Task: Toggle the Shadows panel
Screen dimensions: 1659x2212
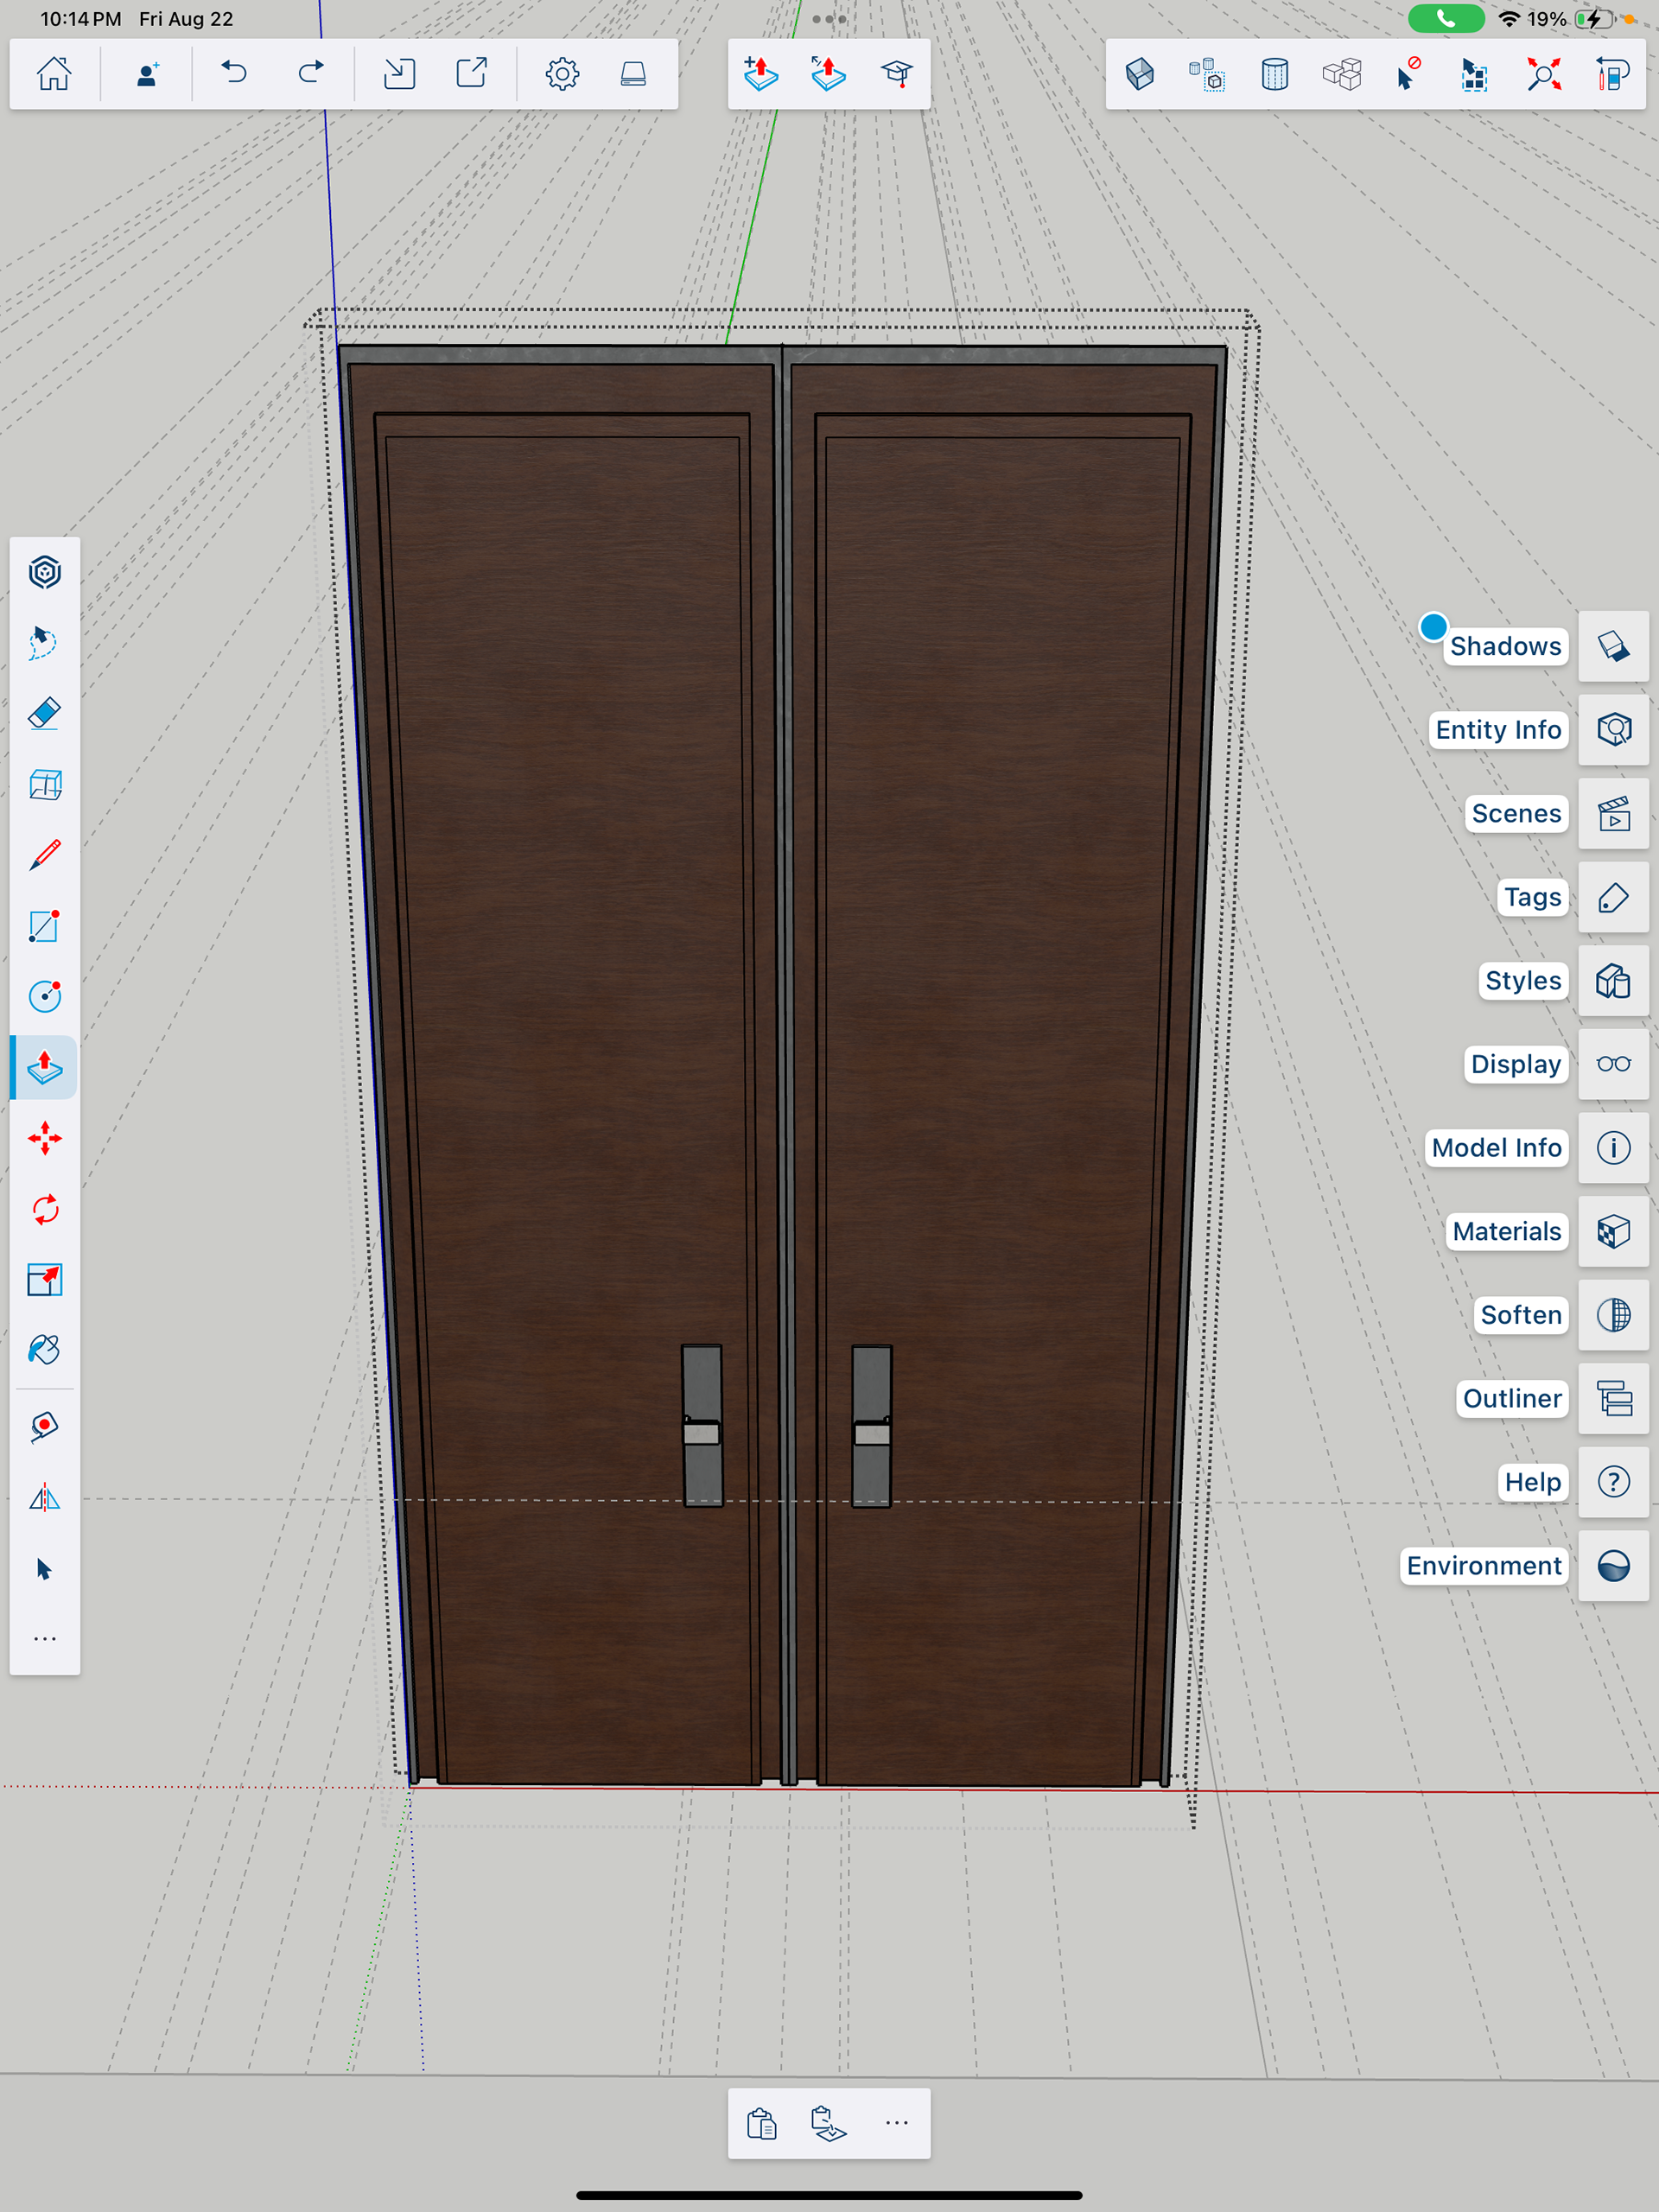Action: (x=1613, y=646)
